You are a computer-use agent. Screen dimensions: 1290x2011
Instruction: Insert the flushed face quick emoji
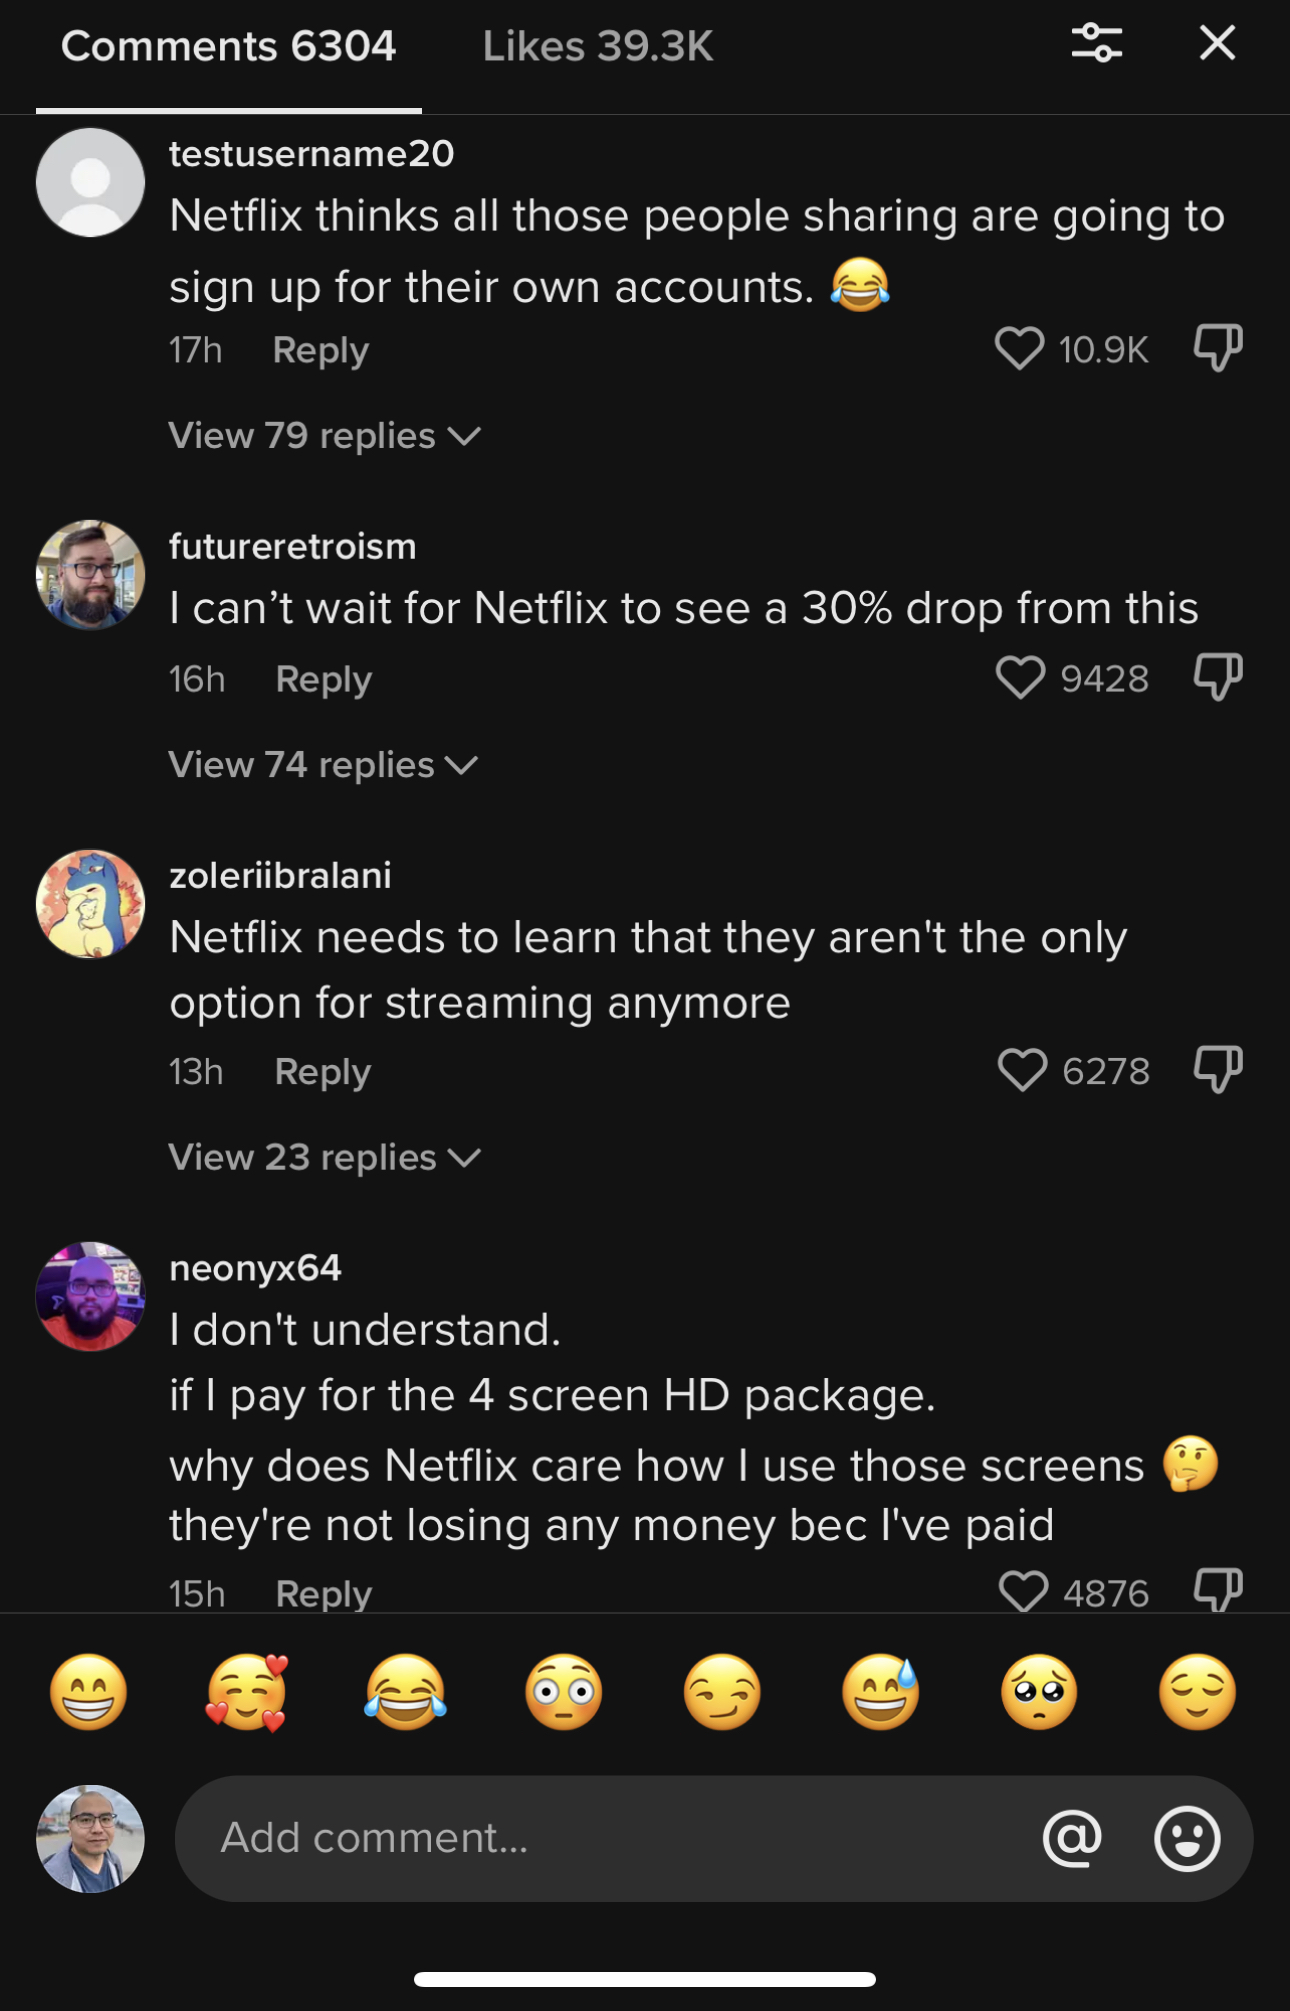coord(564,1692)
